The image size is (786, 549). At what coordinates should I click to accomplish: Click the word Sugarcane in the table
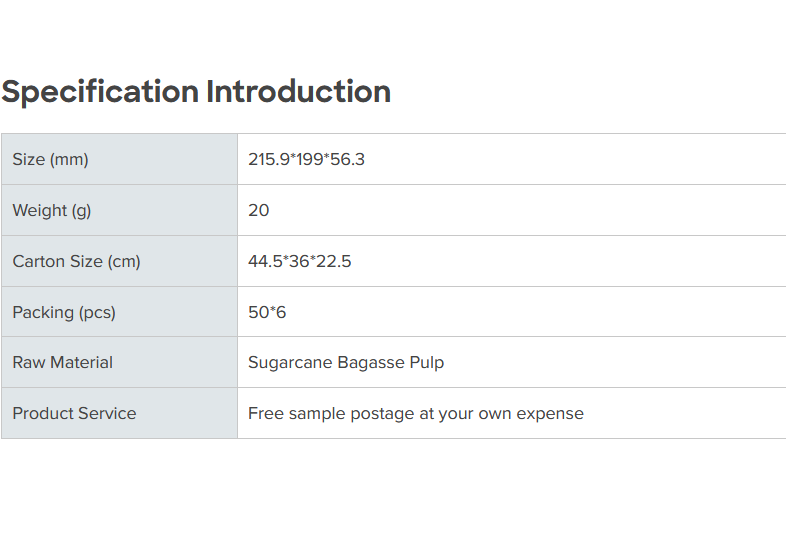pyautogui.click(x=290, y=363)
